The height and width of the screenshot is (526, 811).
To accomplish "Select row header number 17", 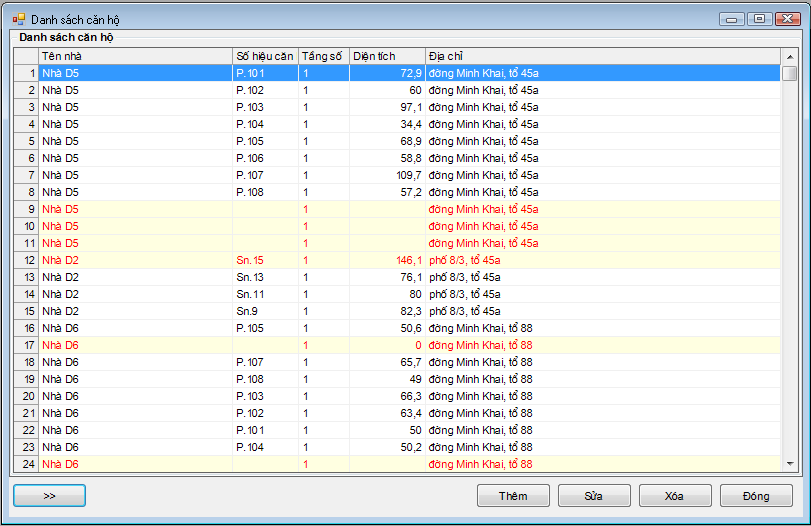I will [x=26, y=345].
